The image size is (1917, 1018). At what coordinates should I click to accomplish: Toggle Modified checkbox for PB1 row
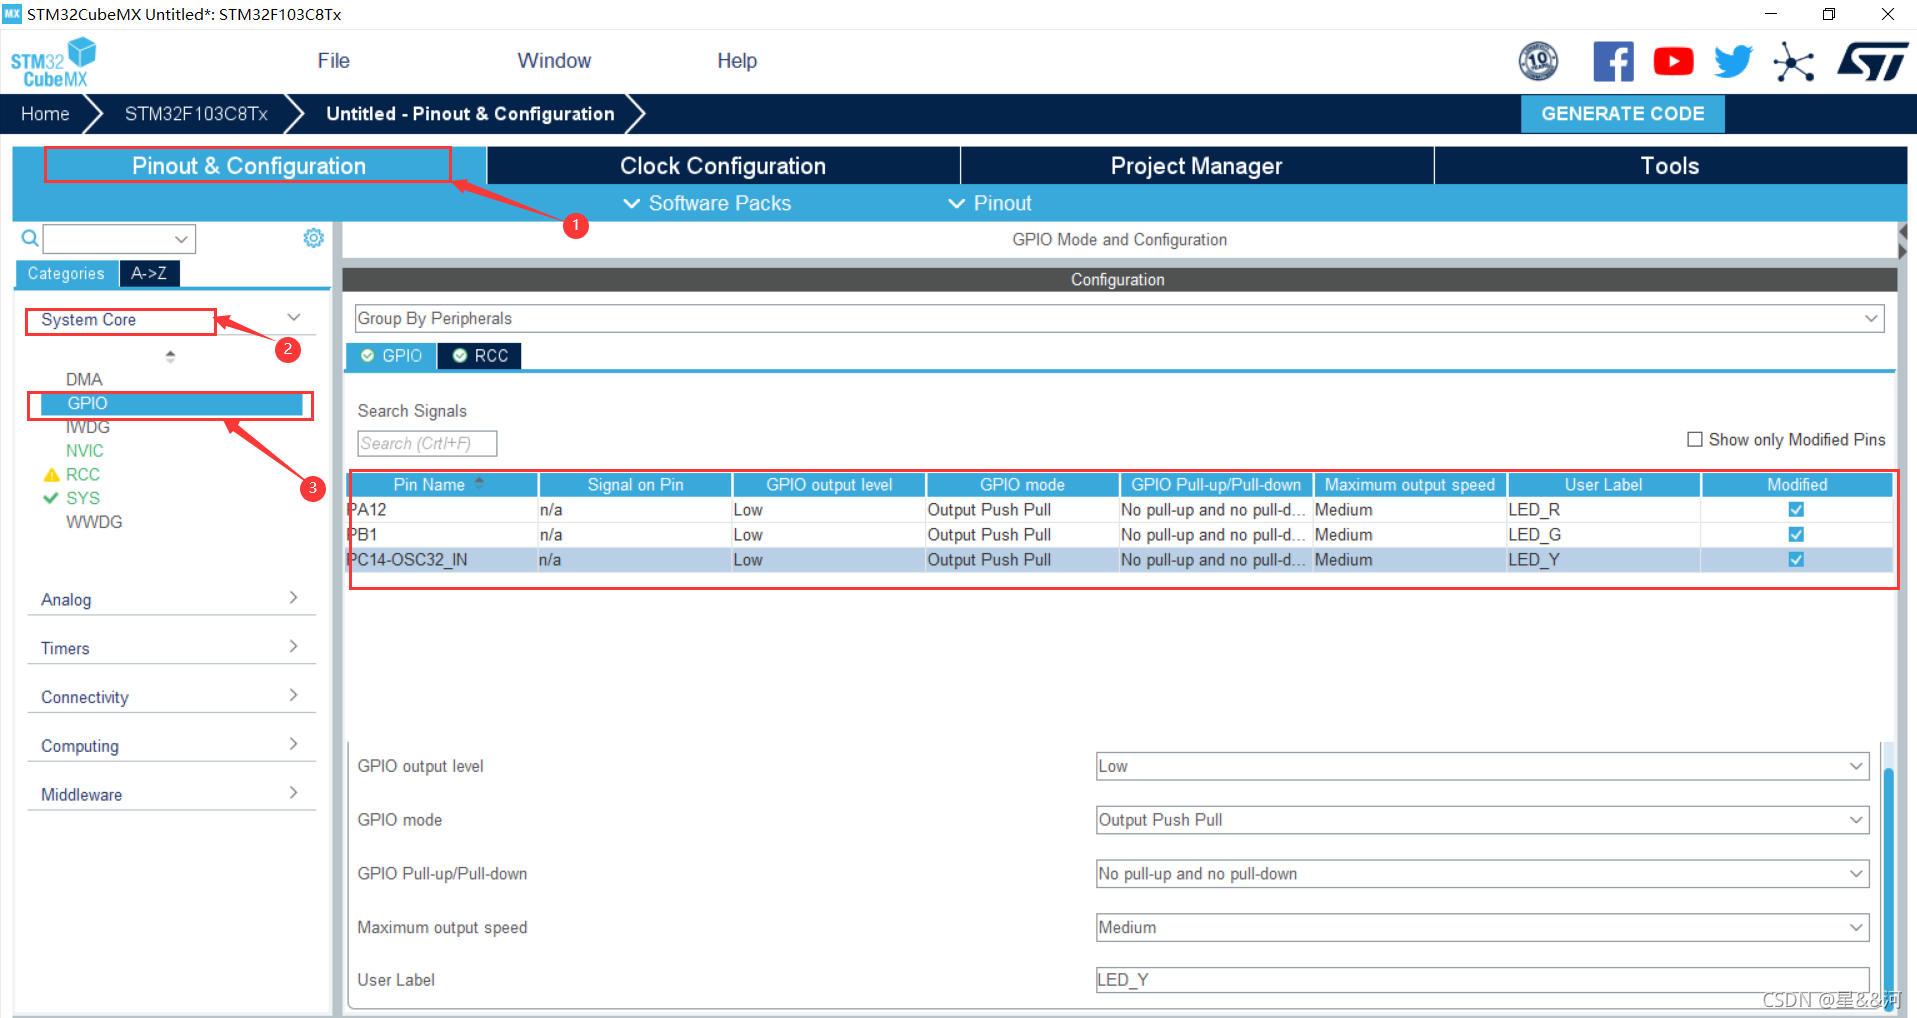click(1796, 535)
